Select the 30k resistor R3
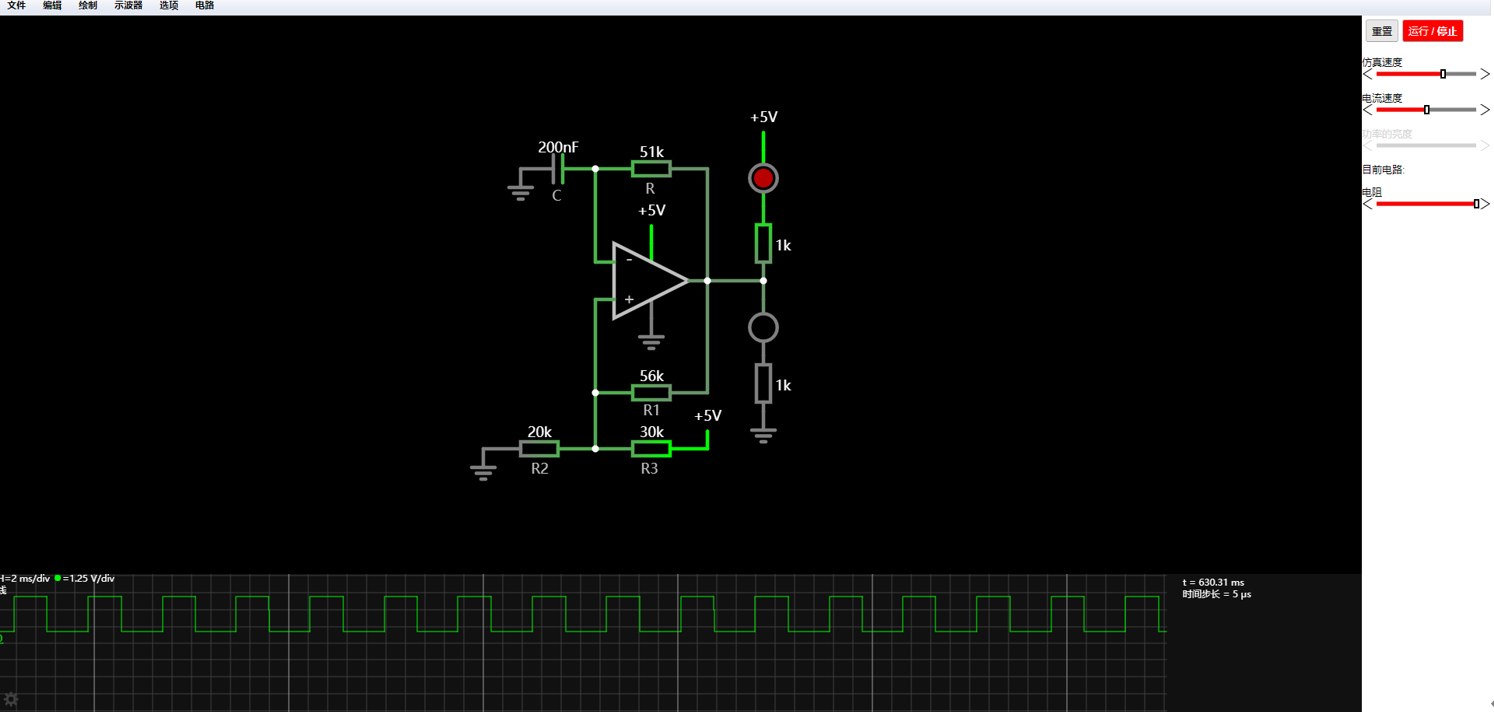This screenshot has width=1494, height=712. click(651, 449)
